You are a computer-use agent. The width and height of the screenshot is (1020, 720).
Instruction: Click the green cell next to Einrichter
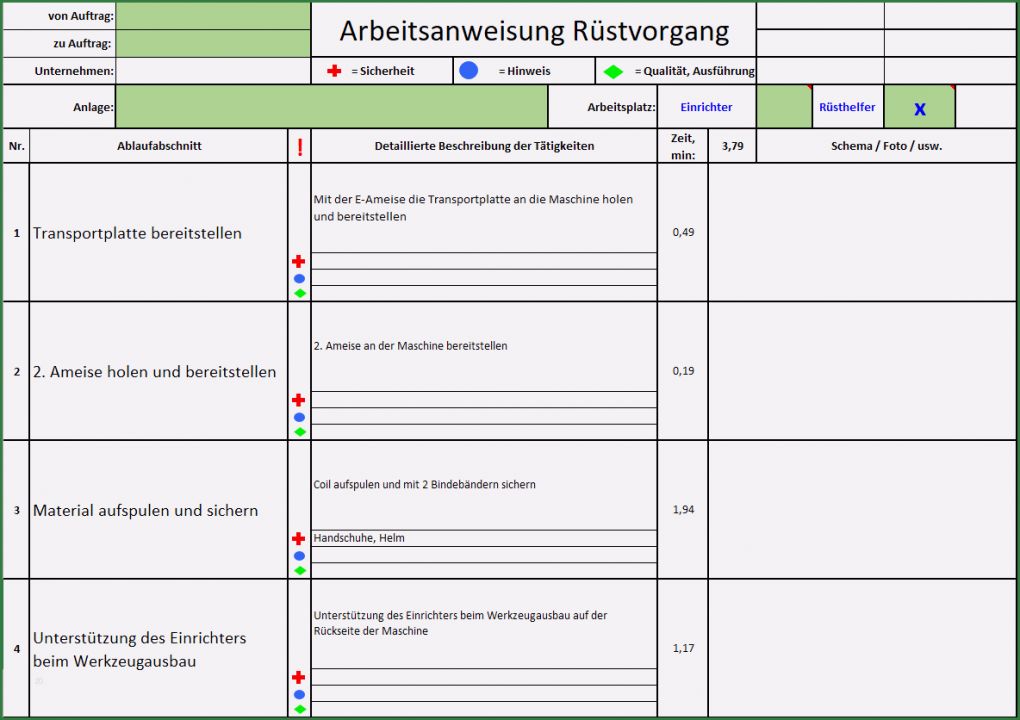(x=781, y=106)
